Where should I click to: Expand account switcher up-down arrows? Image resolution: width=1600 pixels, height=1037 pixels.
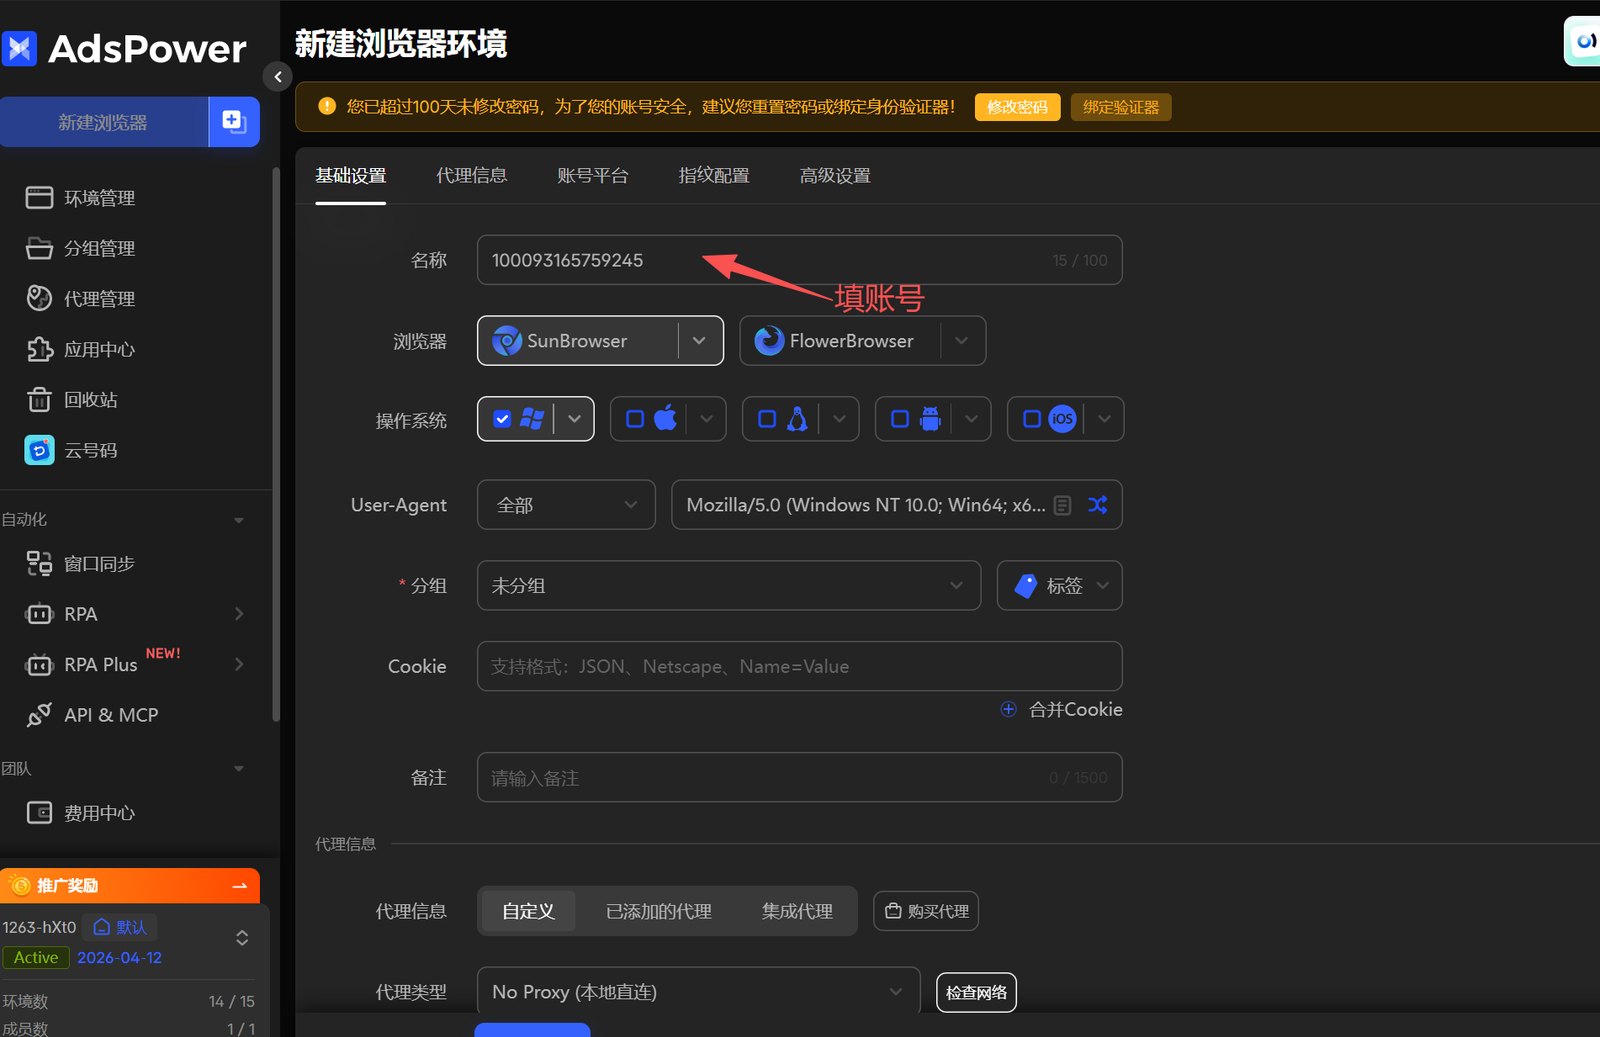click(x=242, y=938)
